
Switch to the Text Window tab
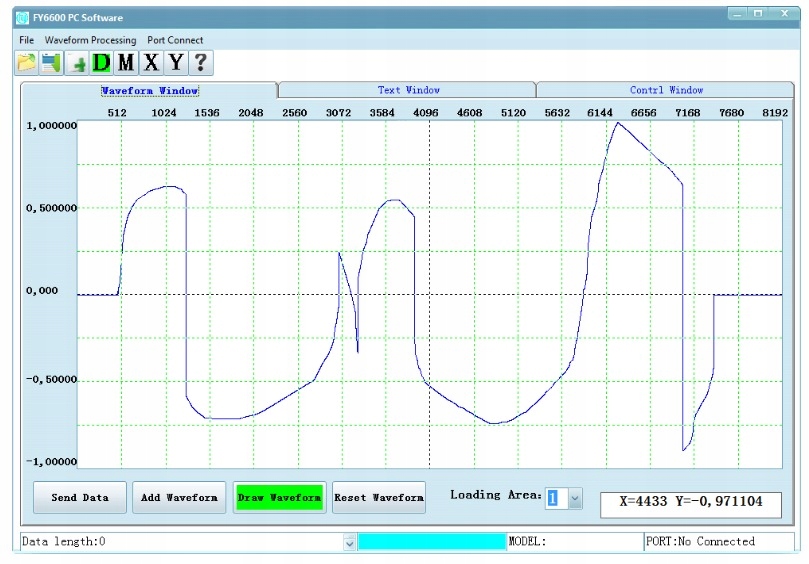(x=408, y=90)
